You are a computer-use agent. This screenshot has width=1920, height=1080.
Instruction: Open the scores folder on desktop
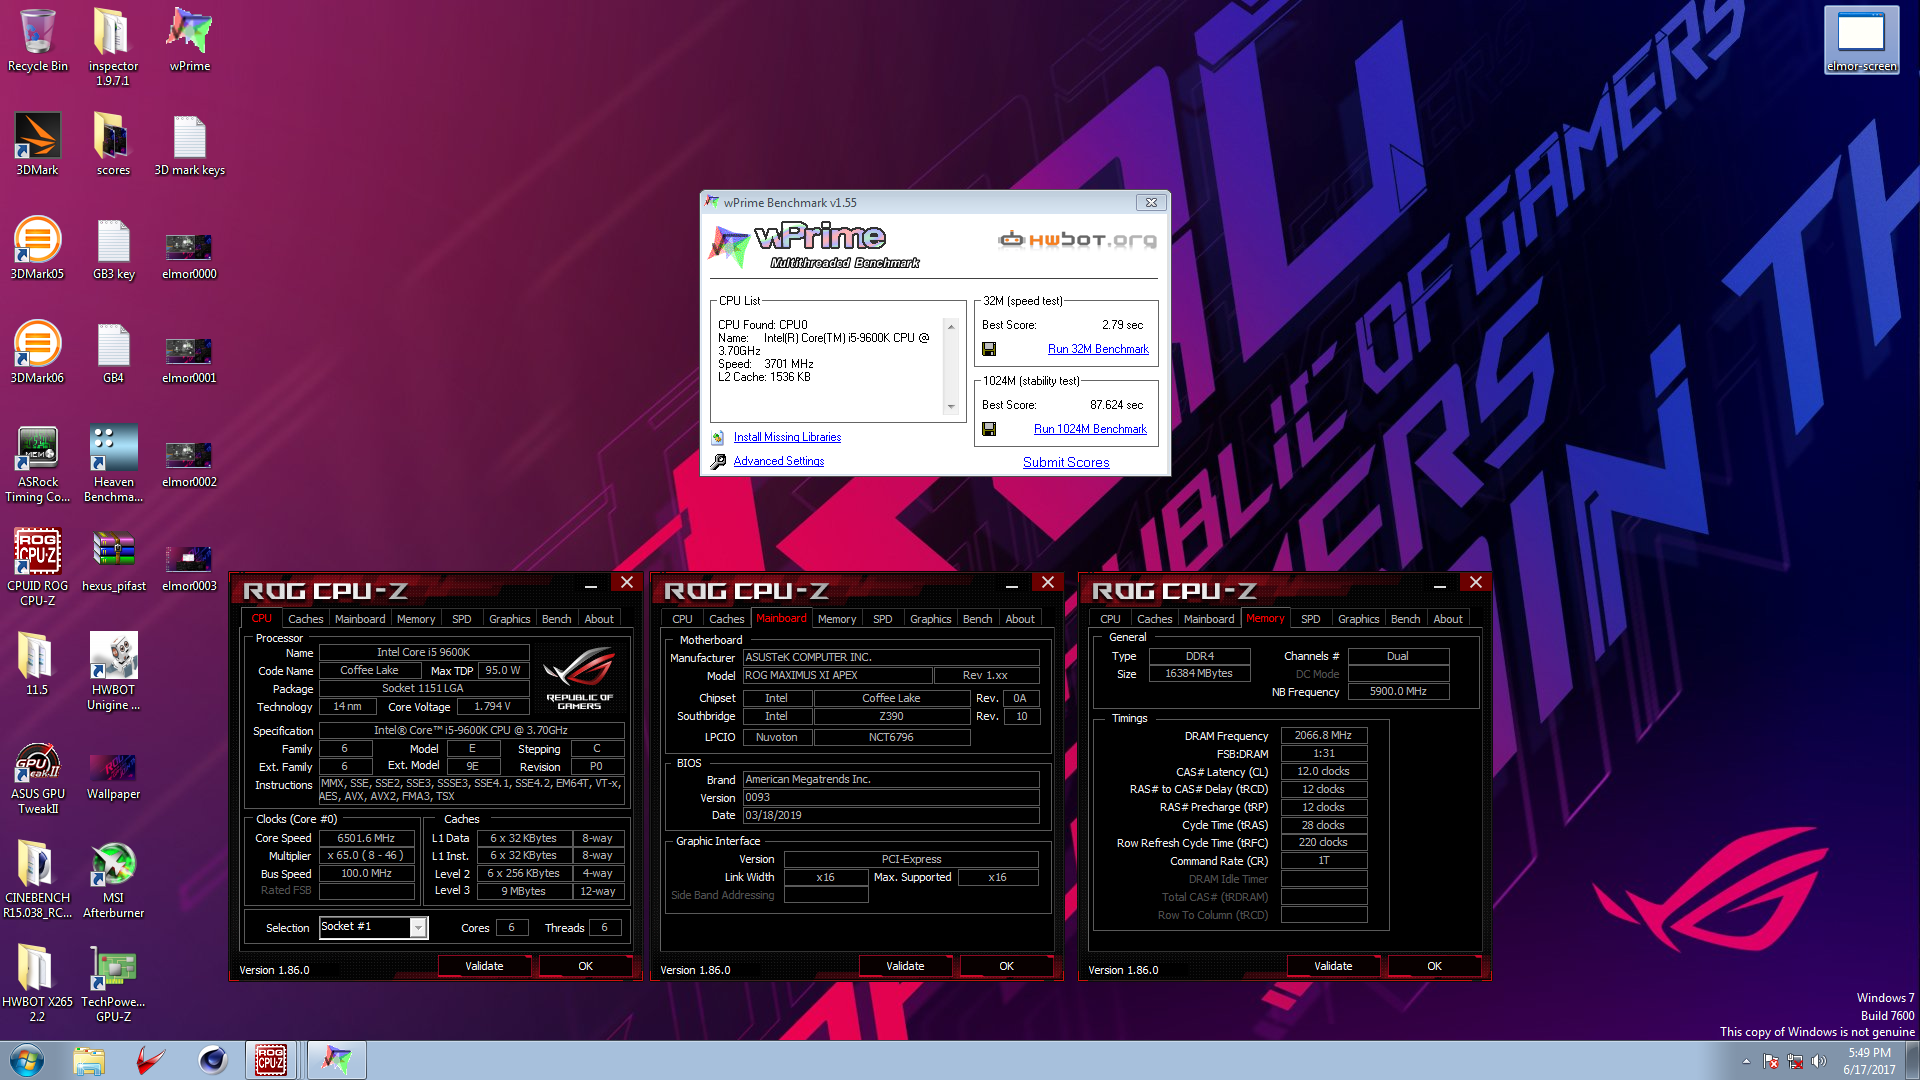(113, 145)
